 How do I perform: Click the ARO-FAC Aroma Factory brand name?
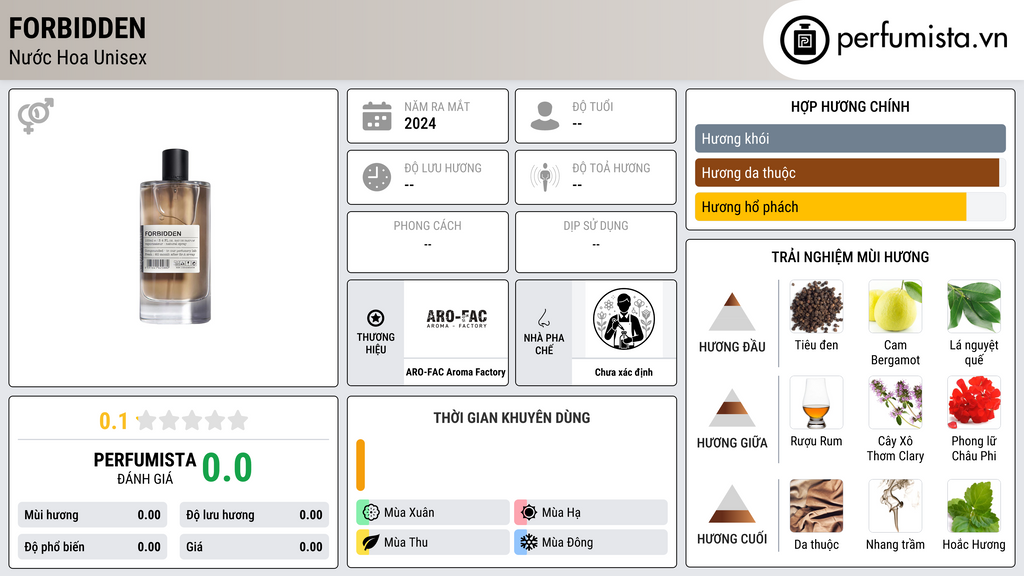(456, 372)
